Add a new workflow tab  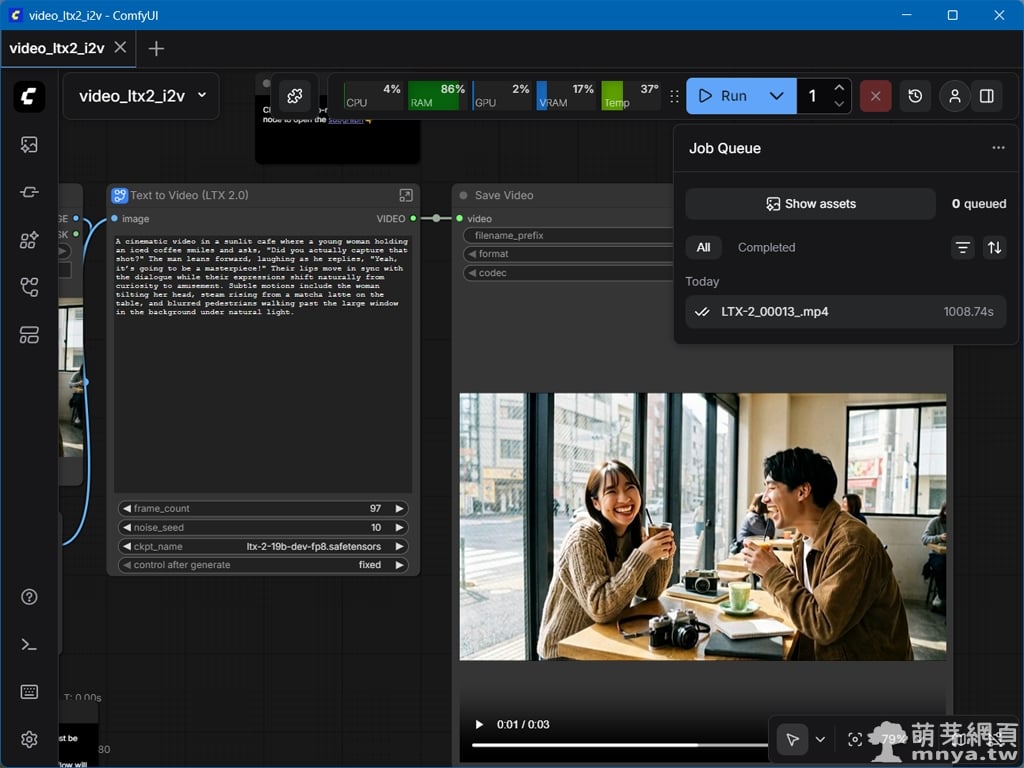156,48
